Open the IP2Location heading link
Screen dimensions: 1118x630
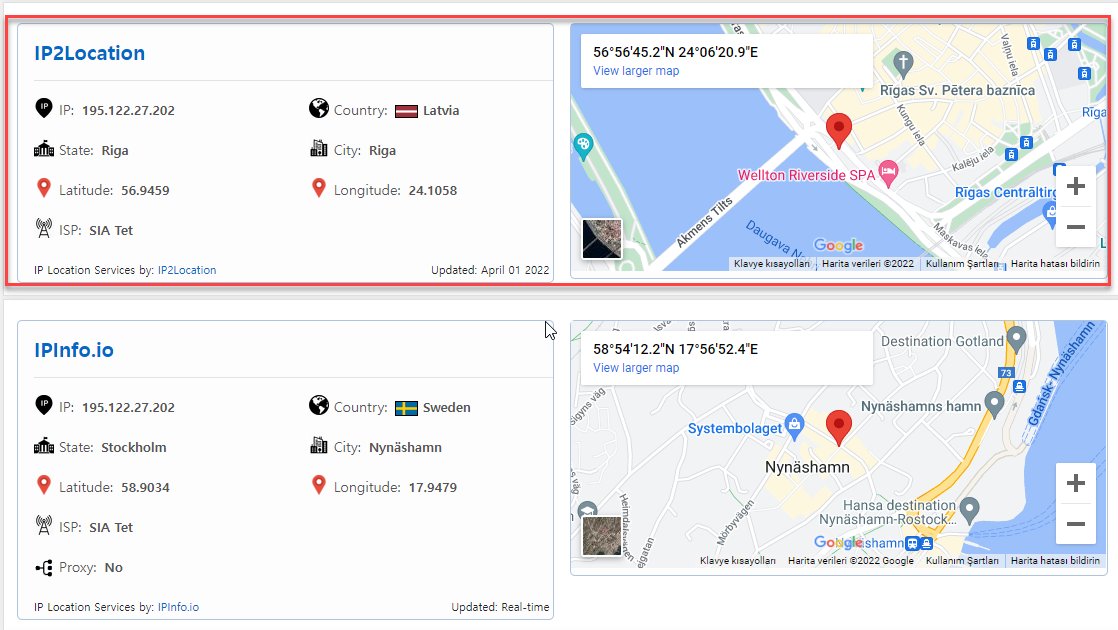(x=89, y=53)
